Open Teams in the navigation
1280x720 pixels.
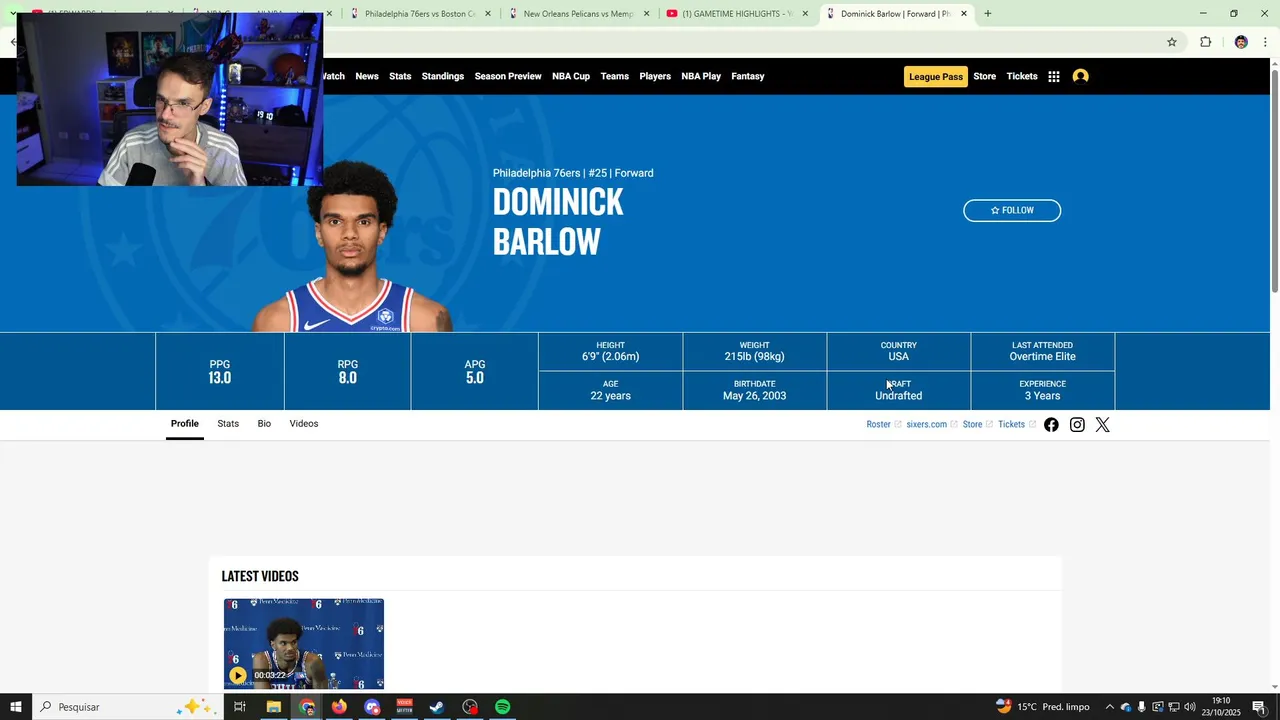[x=615, y=76]
